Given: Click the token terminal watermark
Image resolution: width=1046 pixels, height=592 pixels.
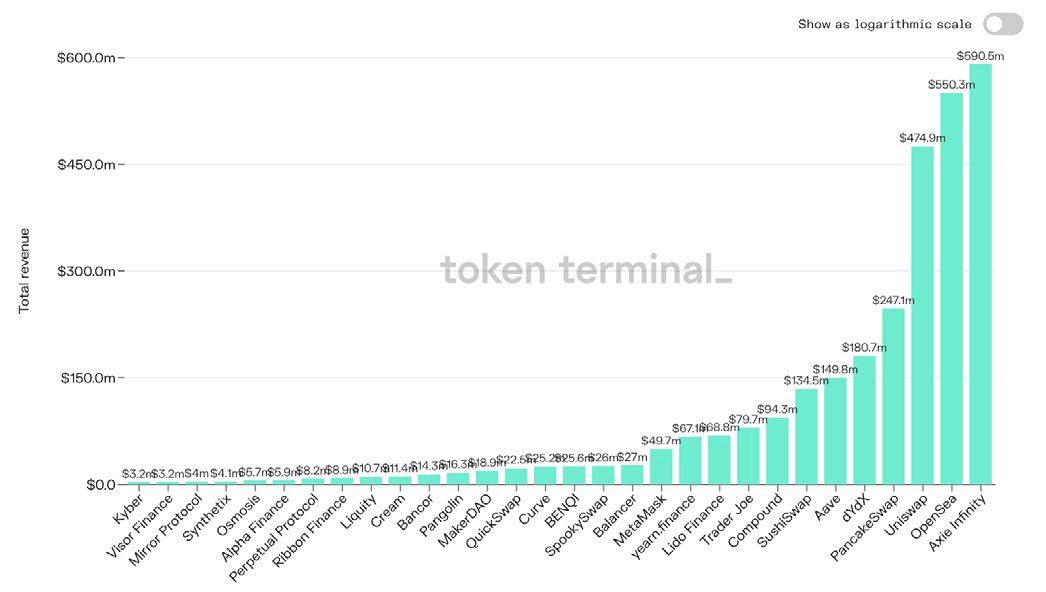Looking at the screenshot, I should [x=586, y=269].
